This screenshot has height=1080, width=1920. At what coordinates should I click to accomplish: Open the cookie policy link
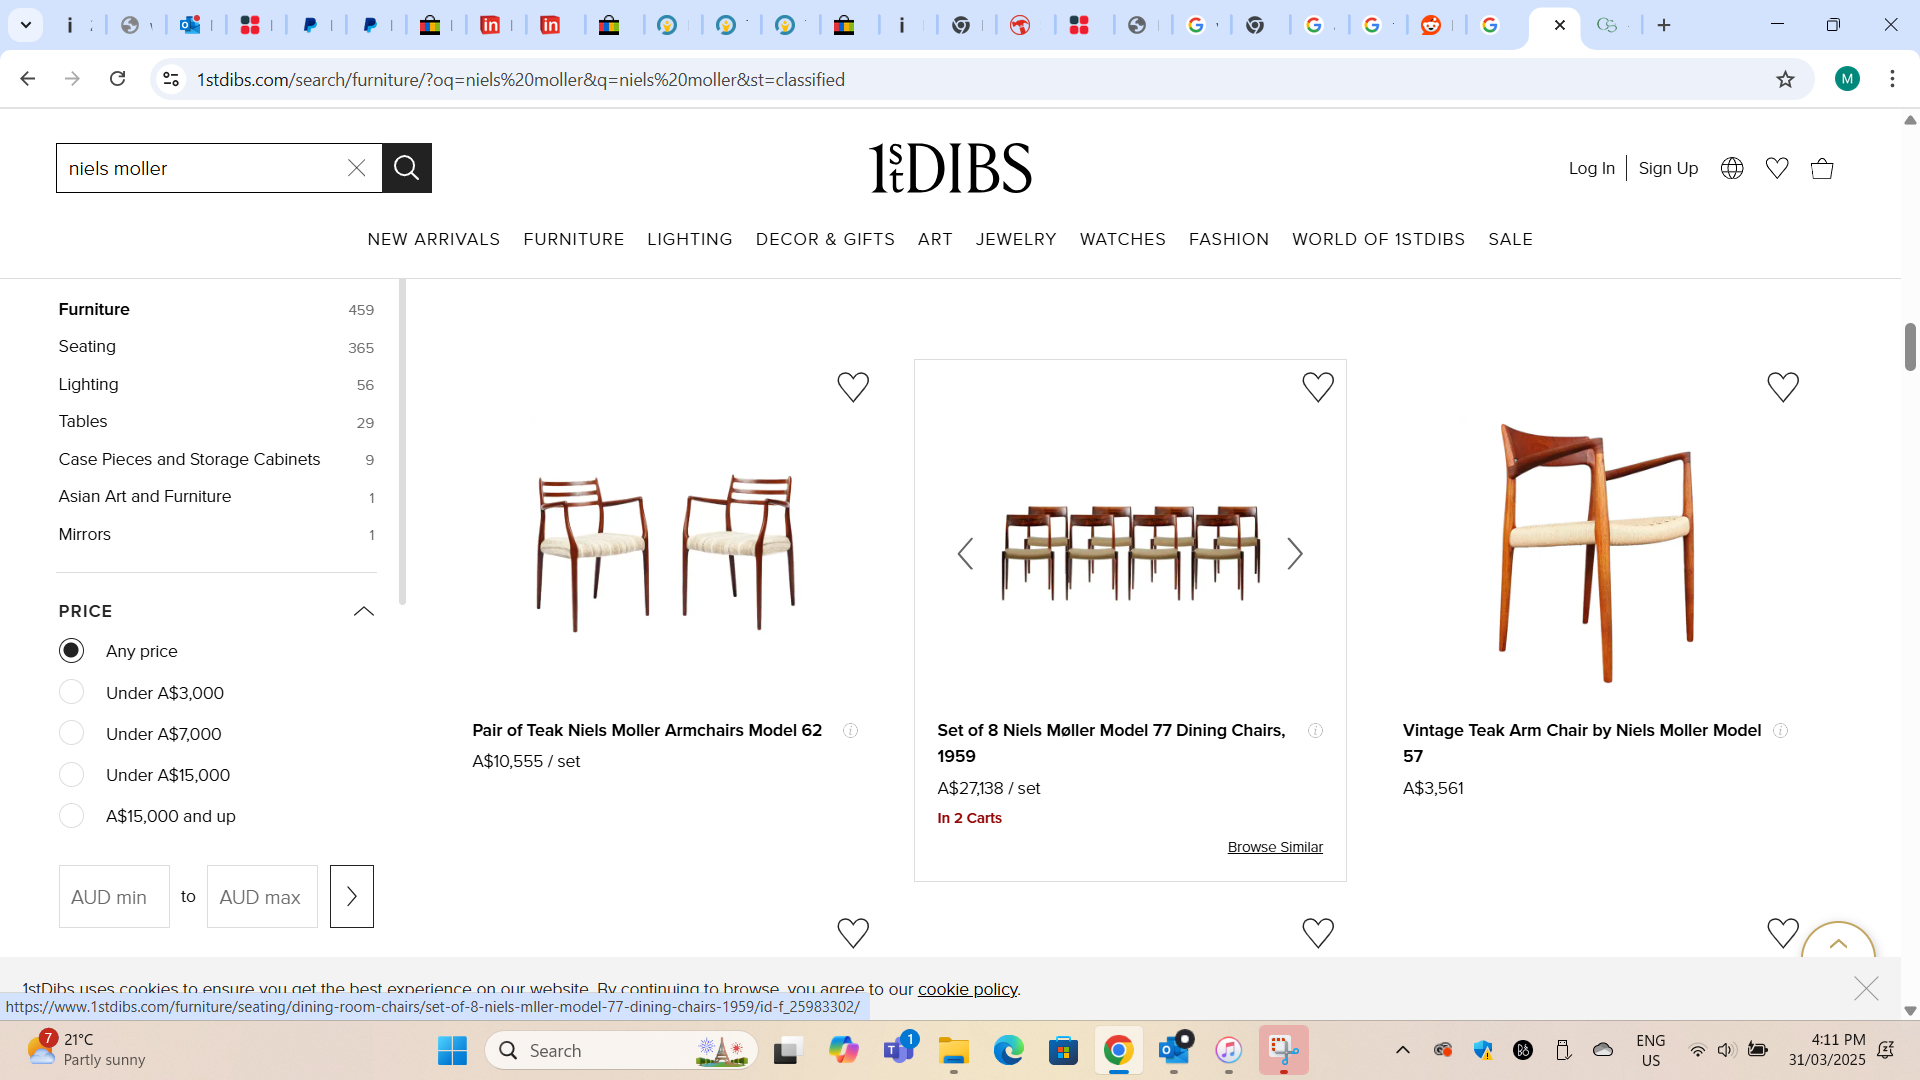966,989
